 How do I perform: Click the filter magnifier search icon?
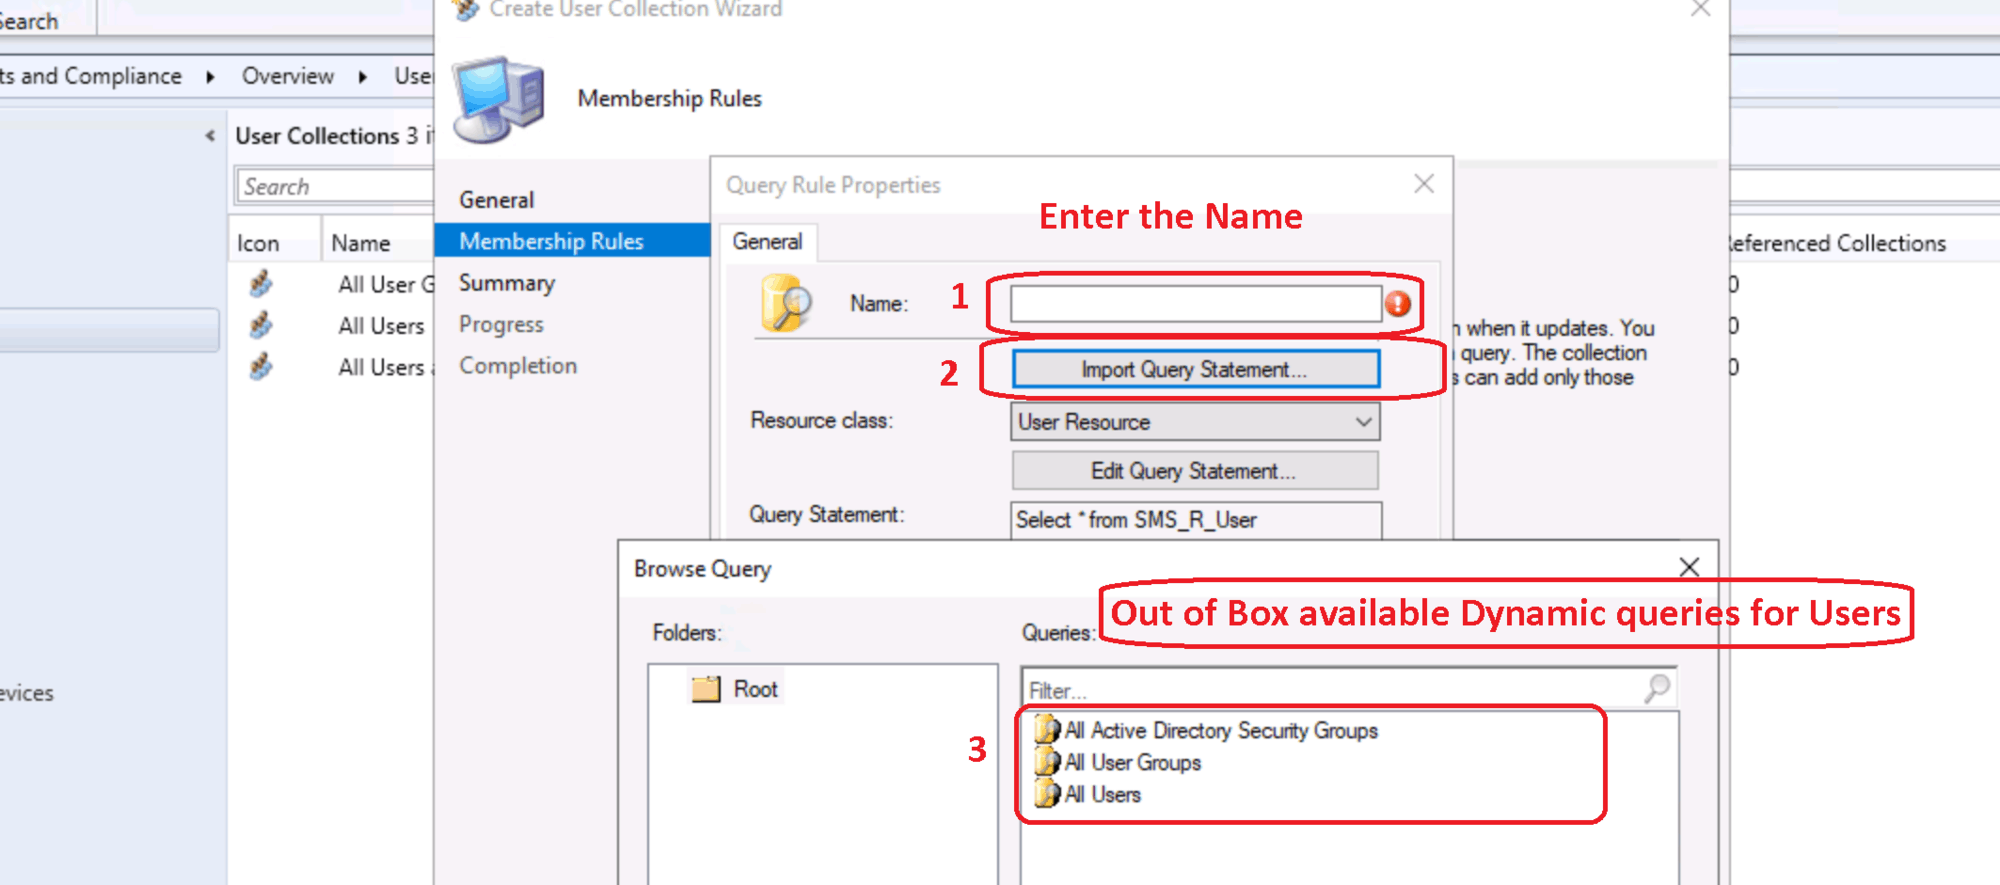coord(1657,688)
